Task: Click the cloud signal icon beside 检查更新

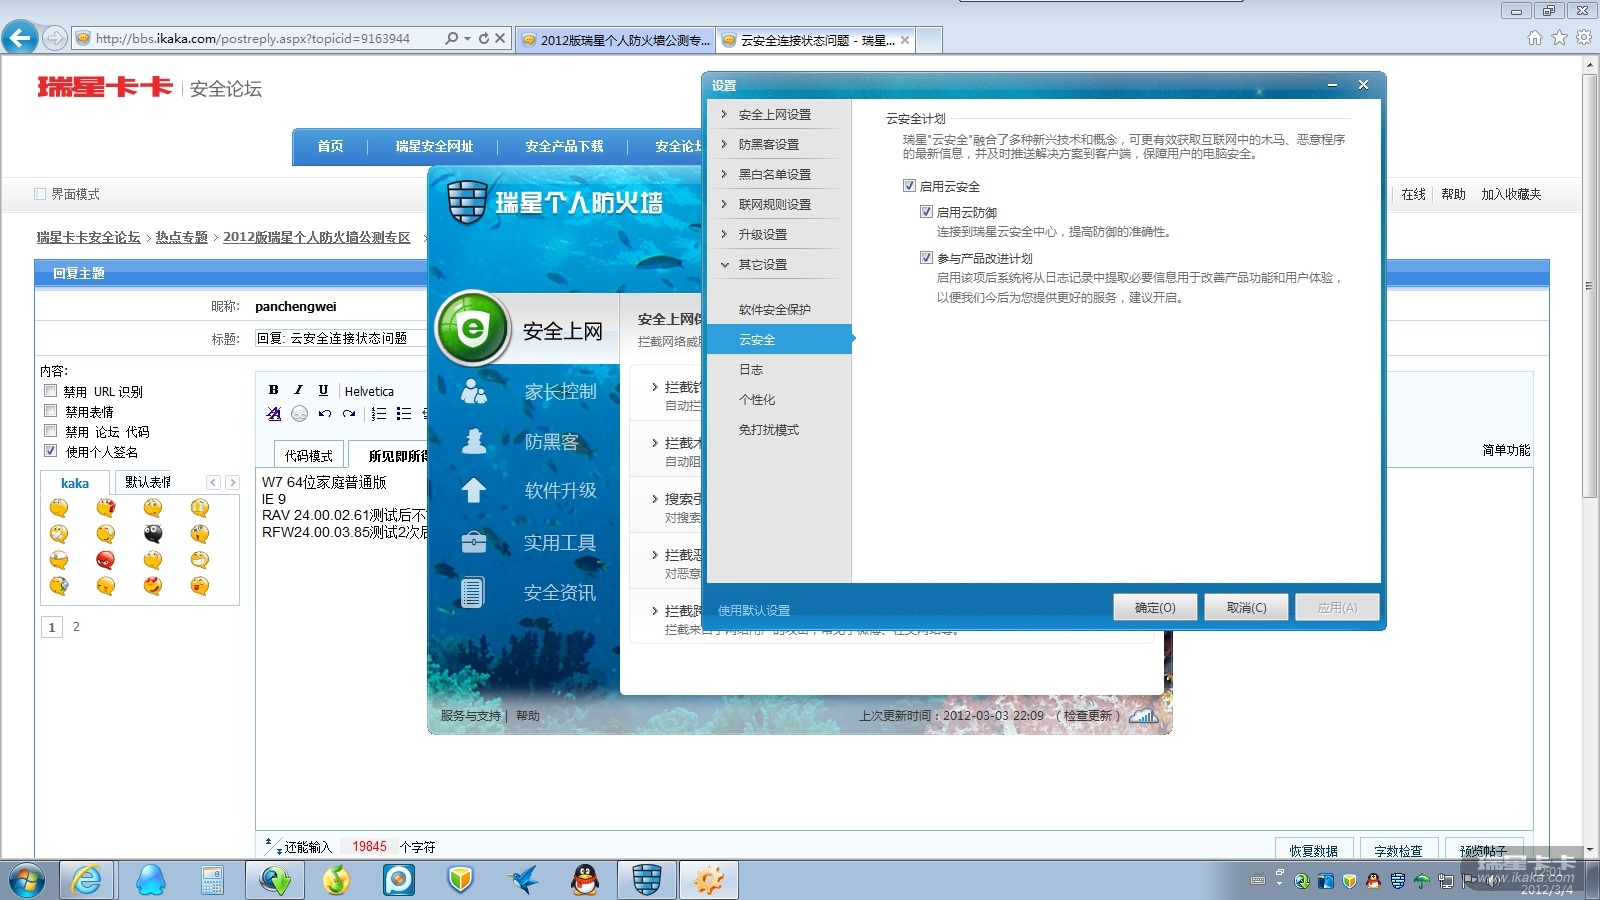Action: click(x=1143, y=716)
